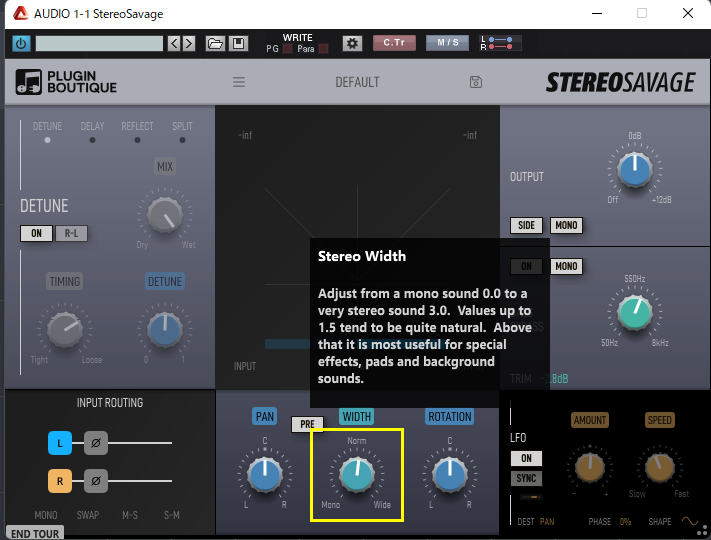Invert phase on the R channel
Screen dimensions: 711x540
pyautogui.click(x=96, y=481)
